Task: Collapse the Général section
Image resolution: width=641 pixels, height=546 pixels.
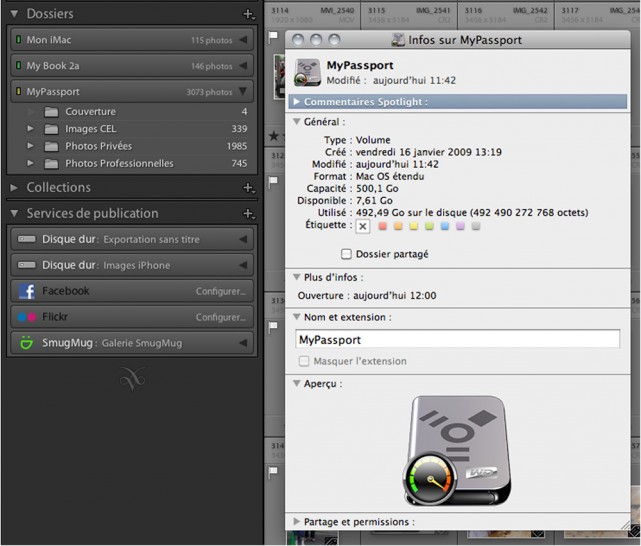Action: tap(297, 122)
